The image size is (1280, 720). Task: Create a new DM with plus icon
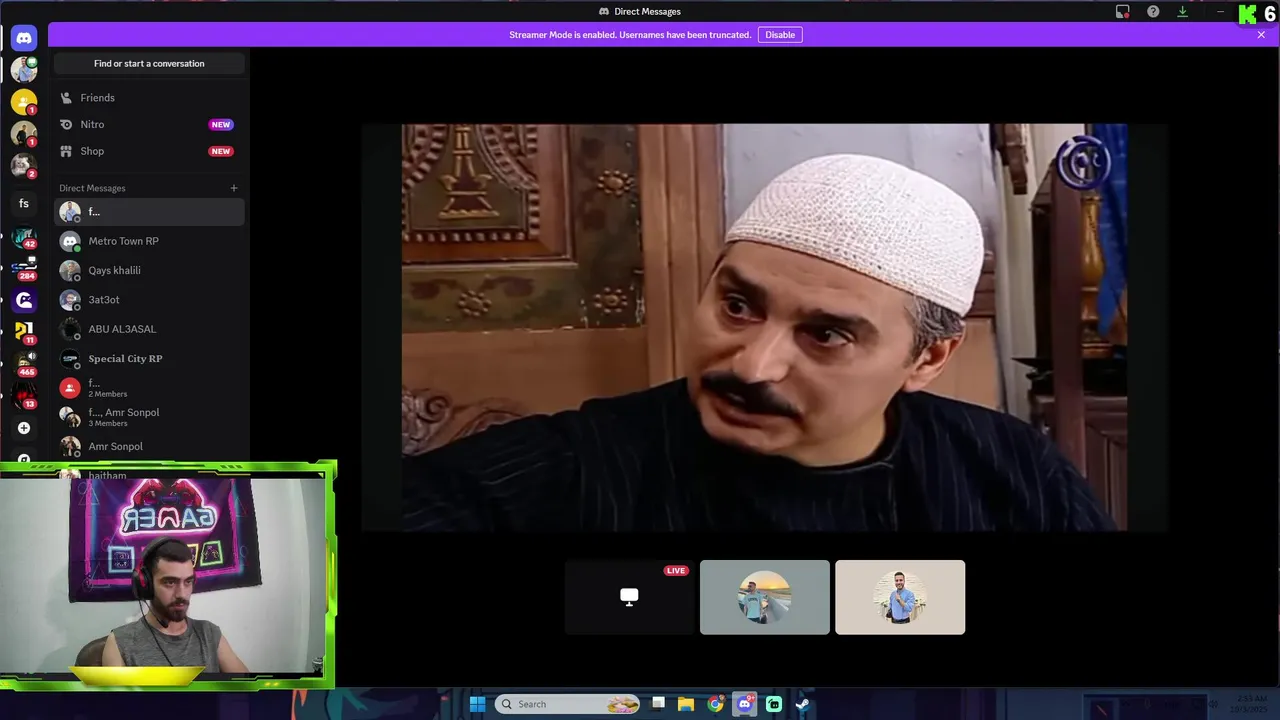[x=234, y=188]
